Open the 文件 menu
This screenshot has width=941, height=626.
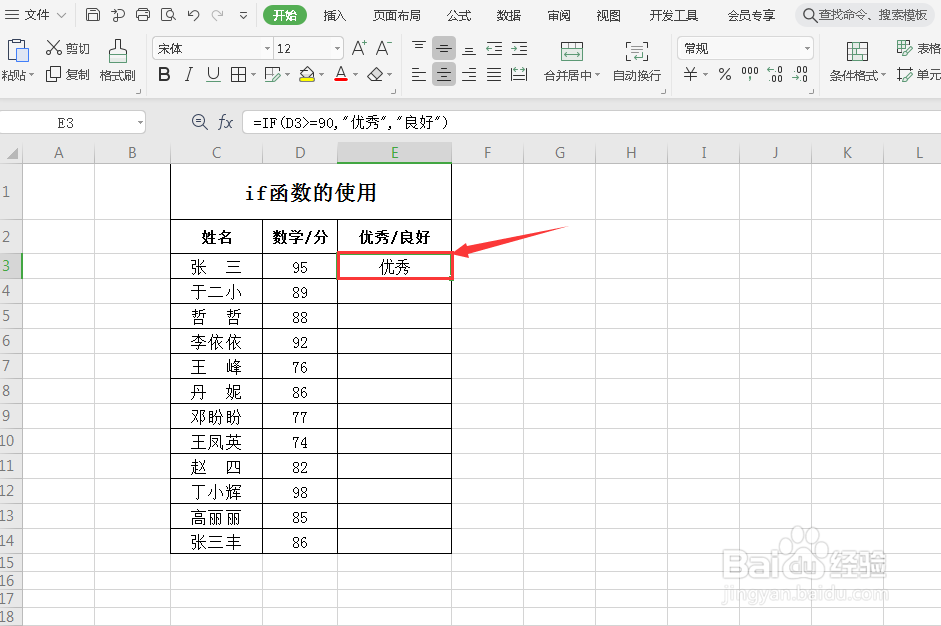click(37, 15)
